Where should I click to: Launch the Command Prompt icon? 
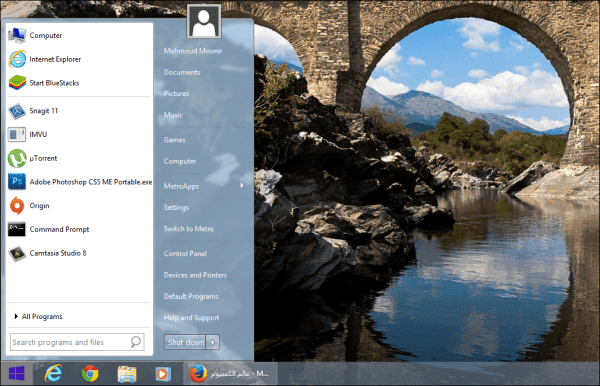pyautogui.click(x=17, y=229)
